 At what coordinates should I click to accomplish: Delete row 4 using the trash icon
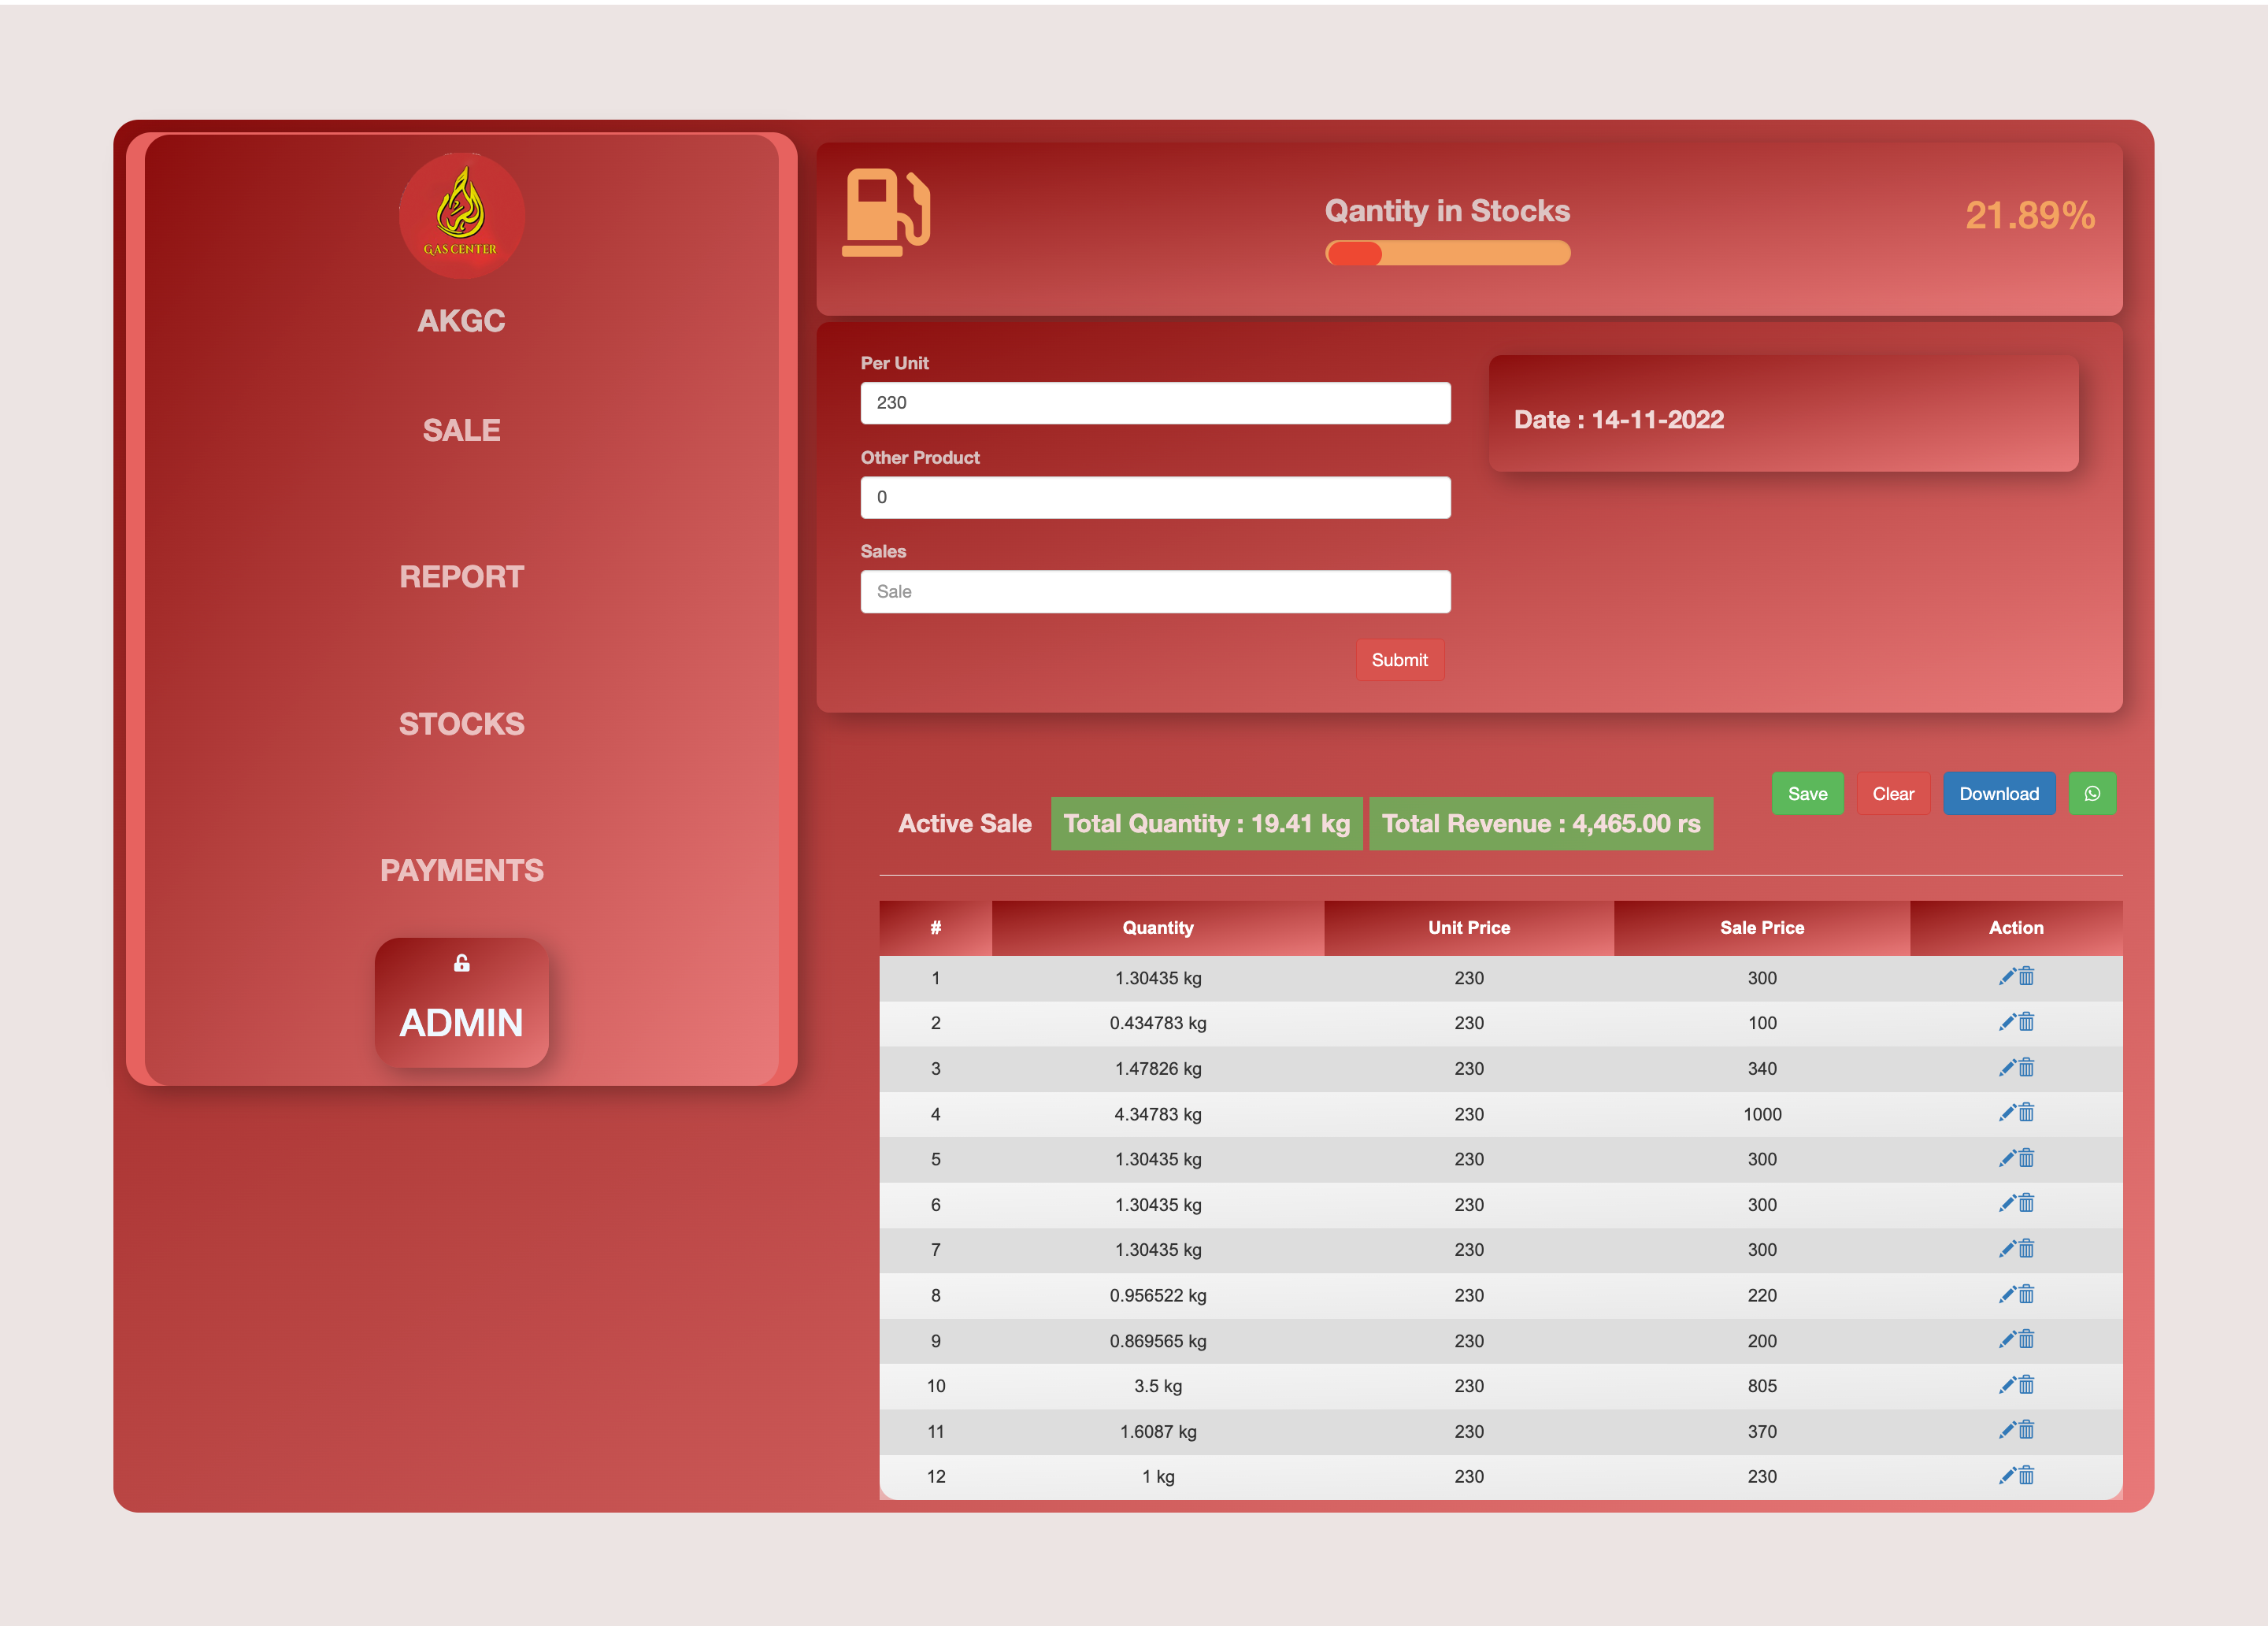(2026, 1113)
